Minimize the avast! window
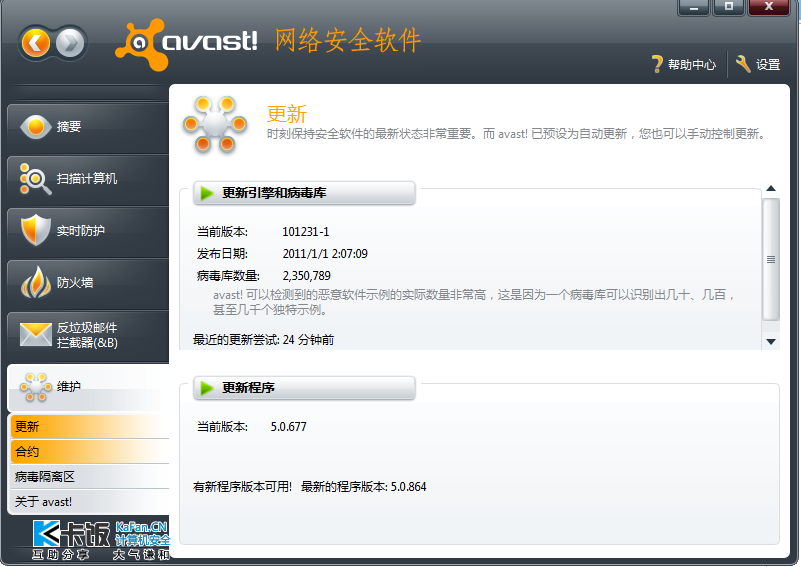 (x=693, y=7)
